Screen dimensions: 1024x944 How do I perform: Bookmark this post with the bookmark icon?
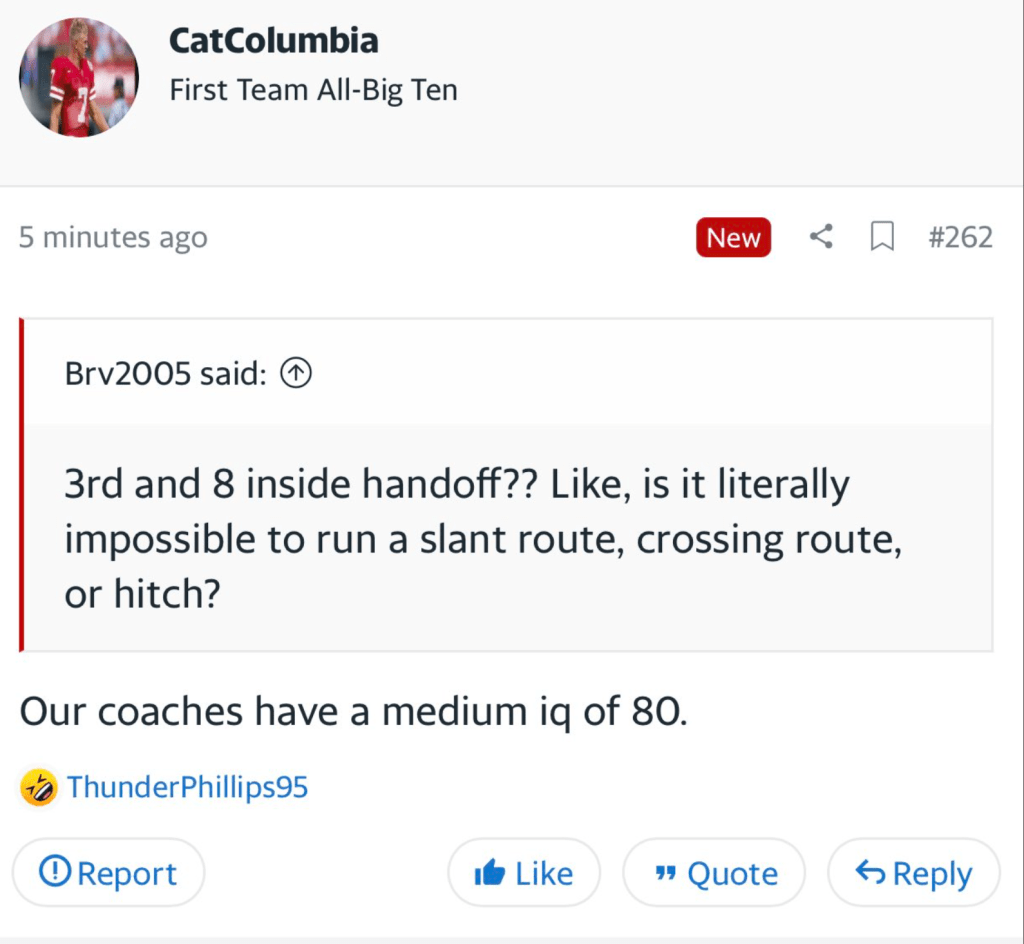click(882, 237)
